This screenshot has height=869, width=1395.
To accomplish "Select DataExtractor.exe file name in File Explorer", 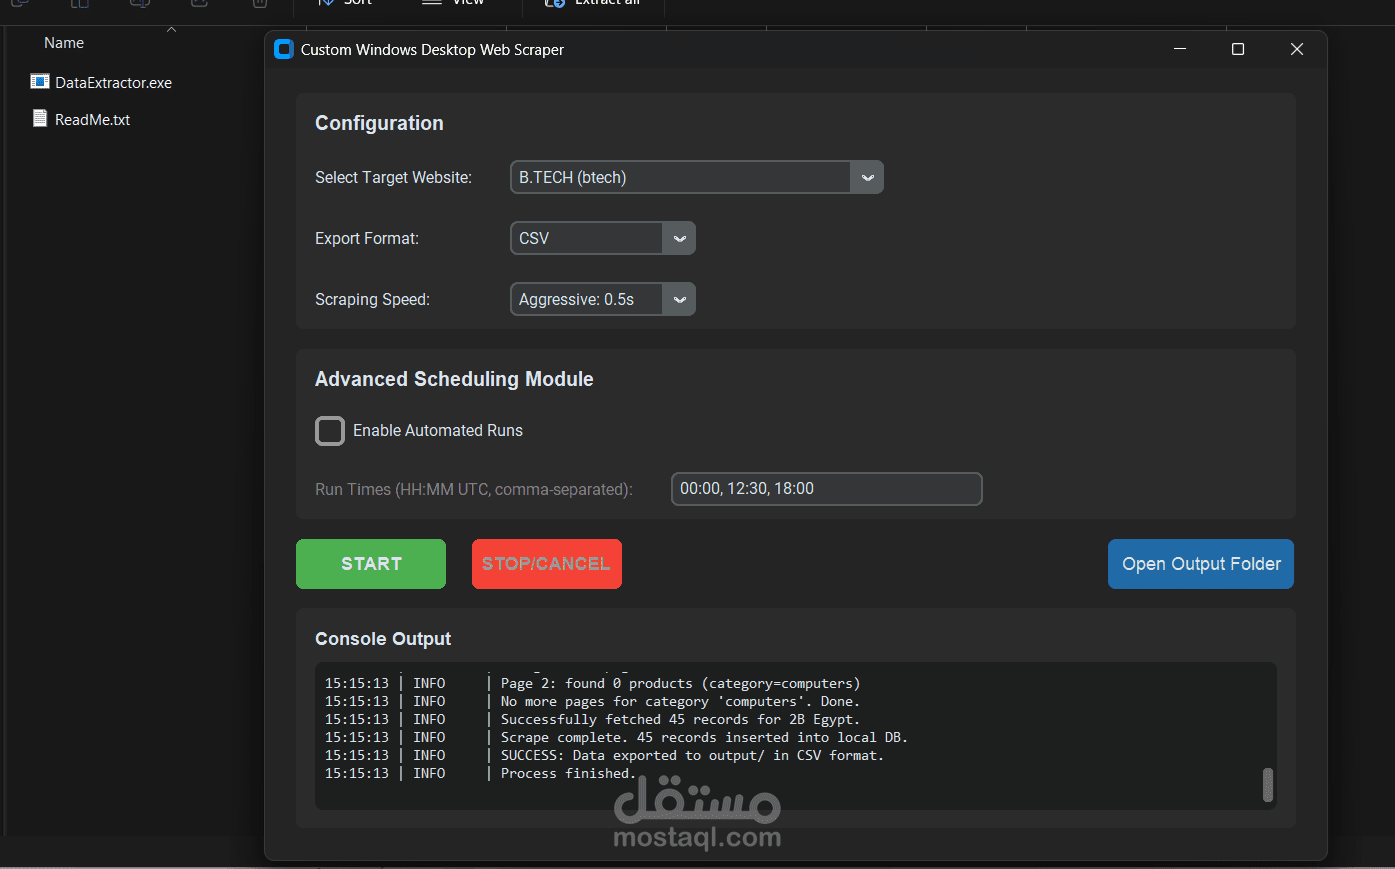I will click(113, 83).
